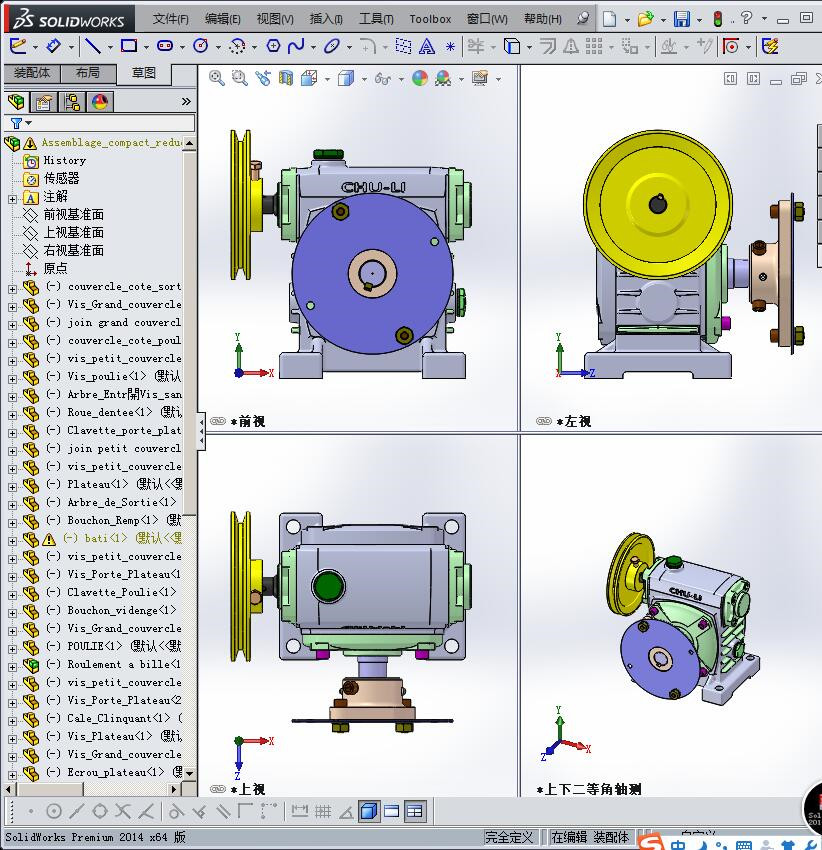Open the FeatureManager design tree tab
Screen dimensions: 822x850
pyautogui.click(x=16, y=101)
